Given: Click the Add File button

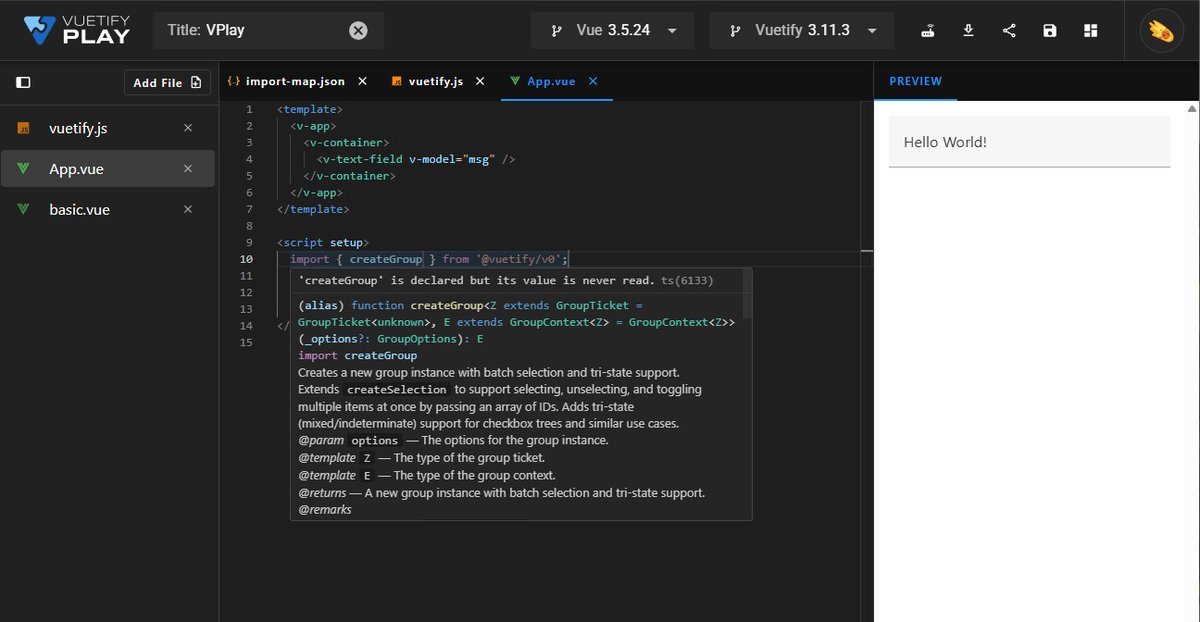Looking at the screenshot, I should click(x=167, y=82).
